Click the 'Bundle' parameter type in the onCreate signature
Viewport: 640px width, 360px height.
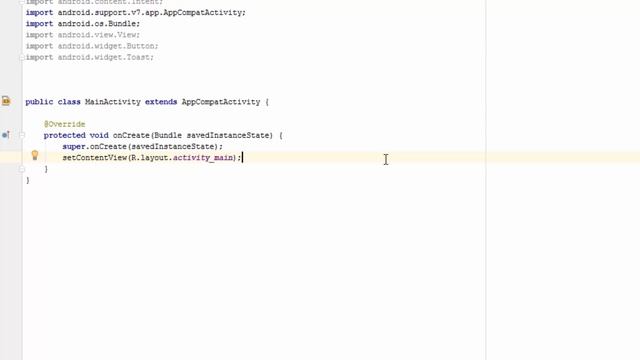click(x=168, y=136)
